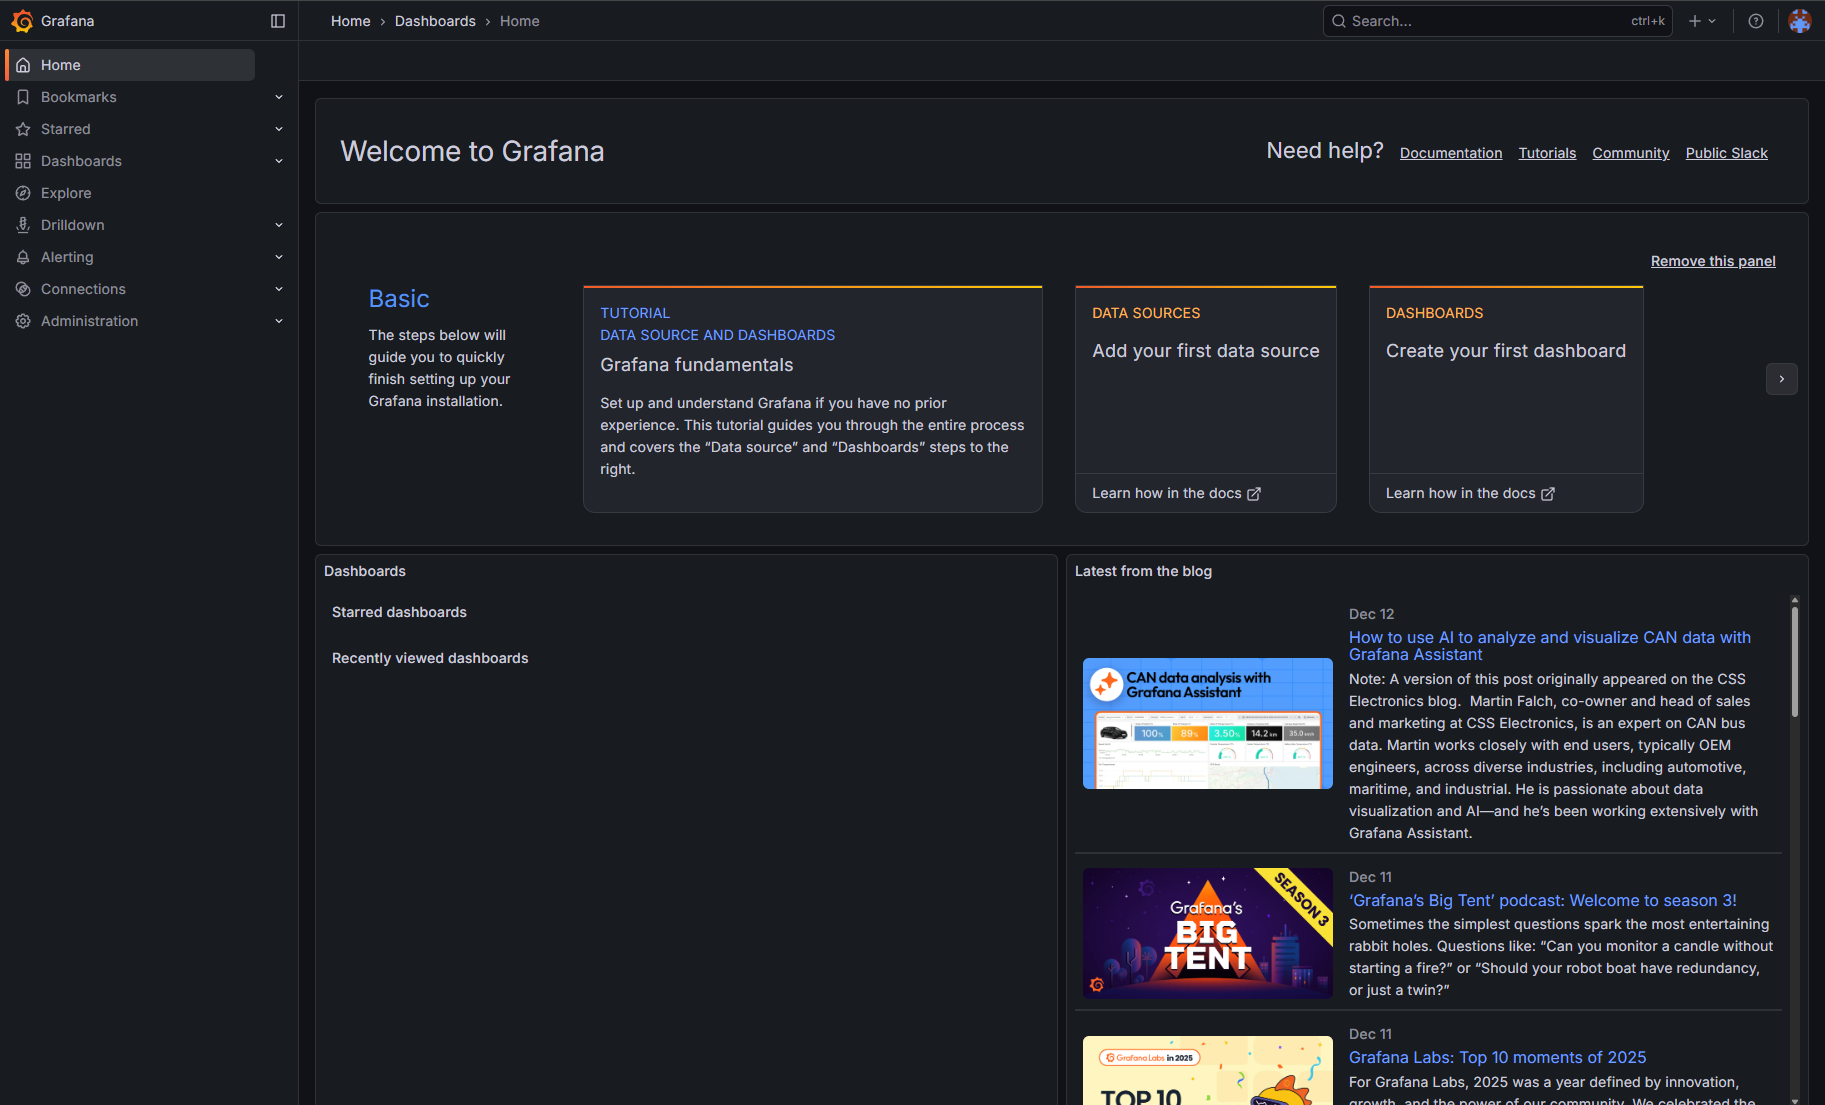Screen dimensions: 1825x1105
Task: Click the Explore compass icon in sidebar
Action: pyautogui.click(x=23, y=193)
